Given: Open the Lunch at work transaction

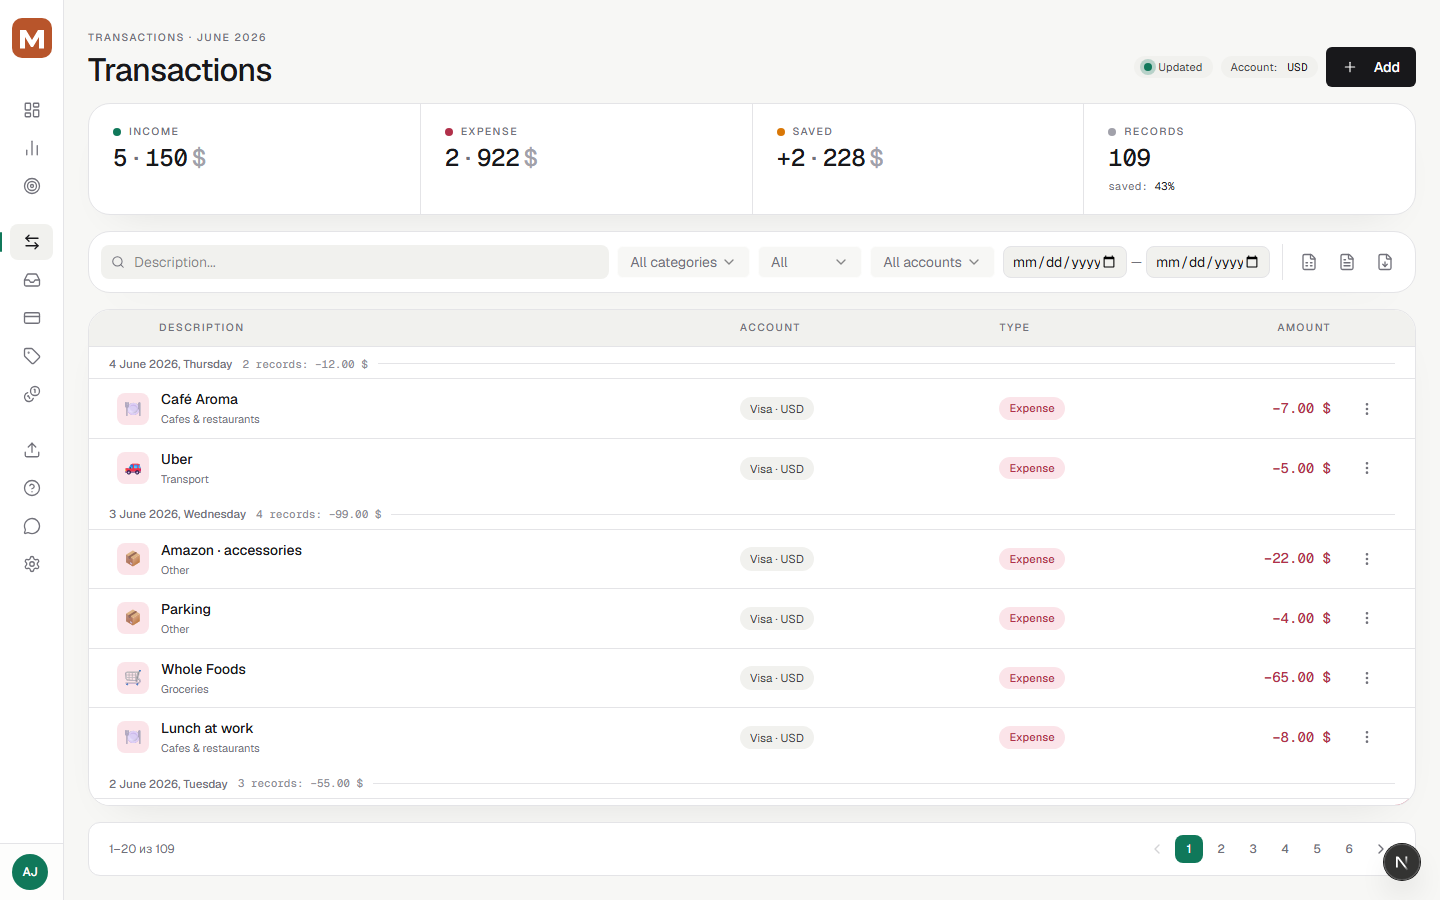Looking at the screenshot, I should pyautogui.click(x=752, y=738).
